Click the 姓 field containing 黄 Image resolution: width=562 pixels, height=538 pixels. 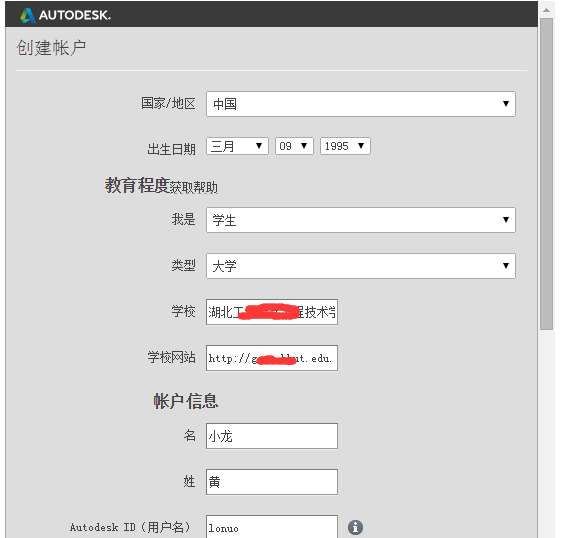pos(272,482)
